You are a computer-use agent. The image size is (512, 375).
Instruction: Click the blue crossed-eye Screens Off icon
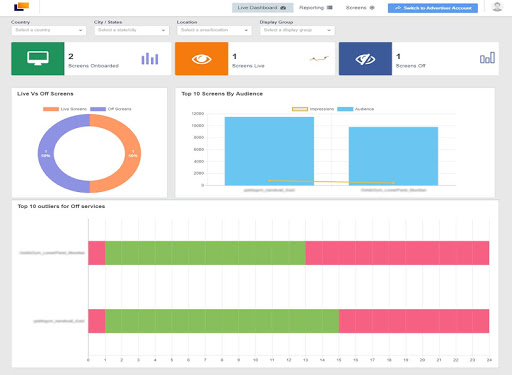pyautogui.click(x=365, y=59)
